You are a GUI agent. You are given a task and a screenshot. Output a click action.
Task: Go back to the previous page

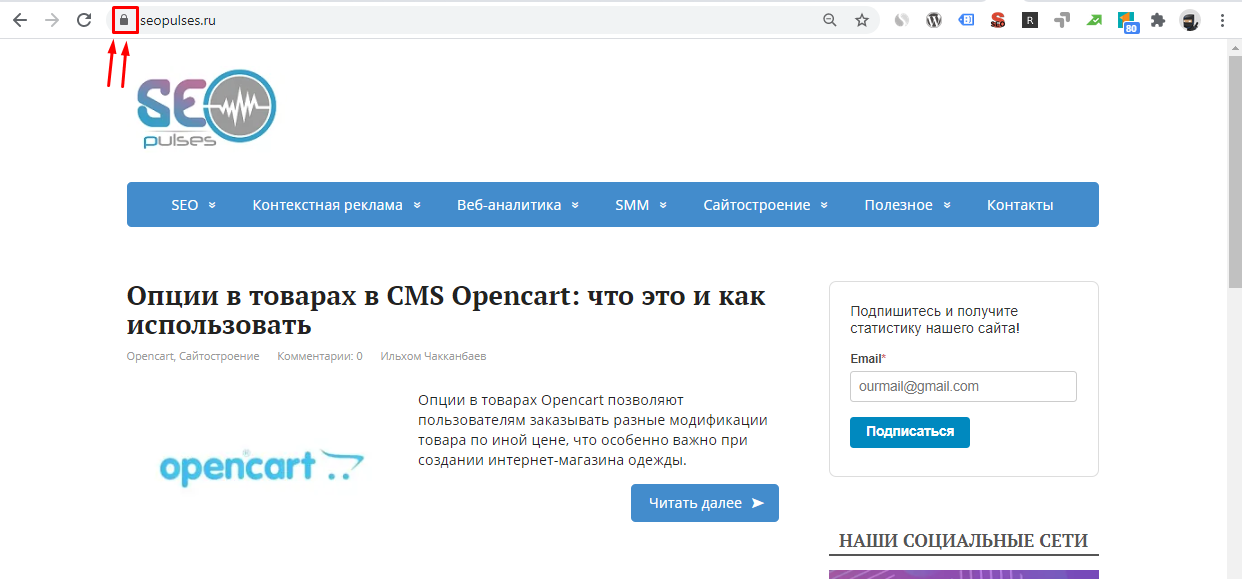point(20,20)
